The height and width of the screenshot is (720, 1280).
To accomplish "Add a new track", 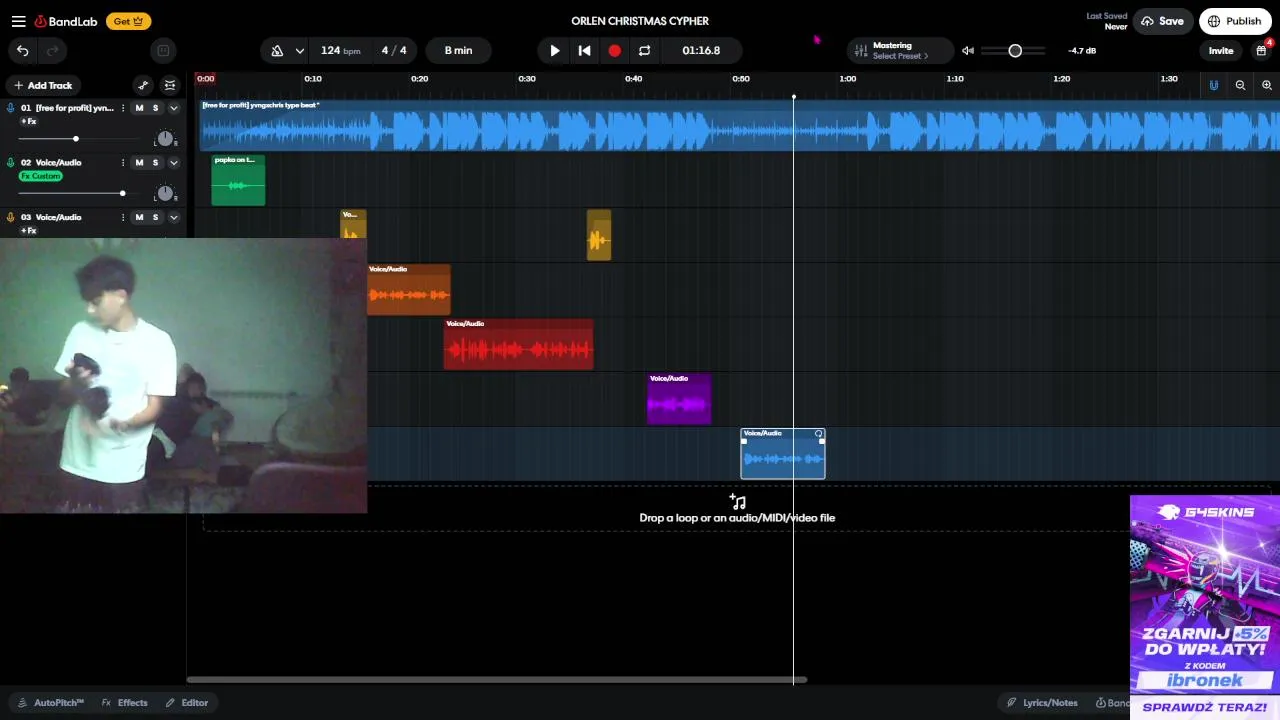I will pyautogui.click(x=42, y=85).
